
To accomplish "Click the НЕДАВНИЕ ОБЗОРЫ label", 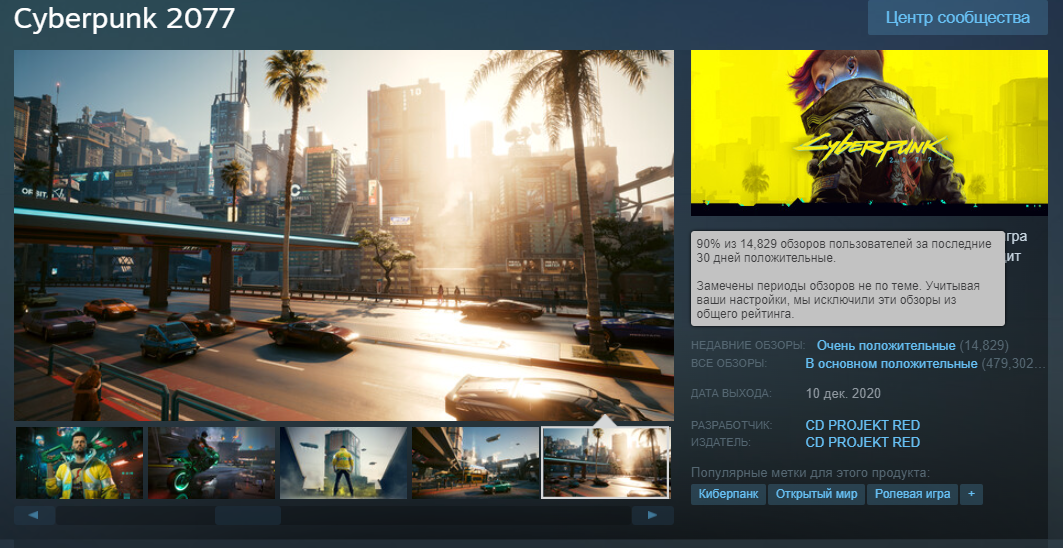I will point(748,346).
